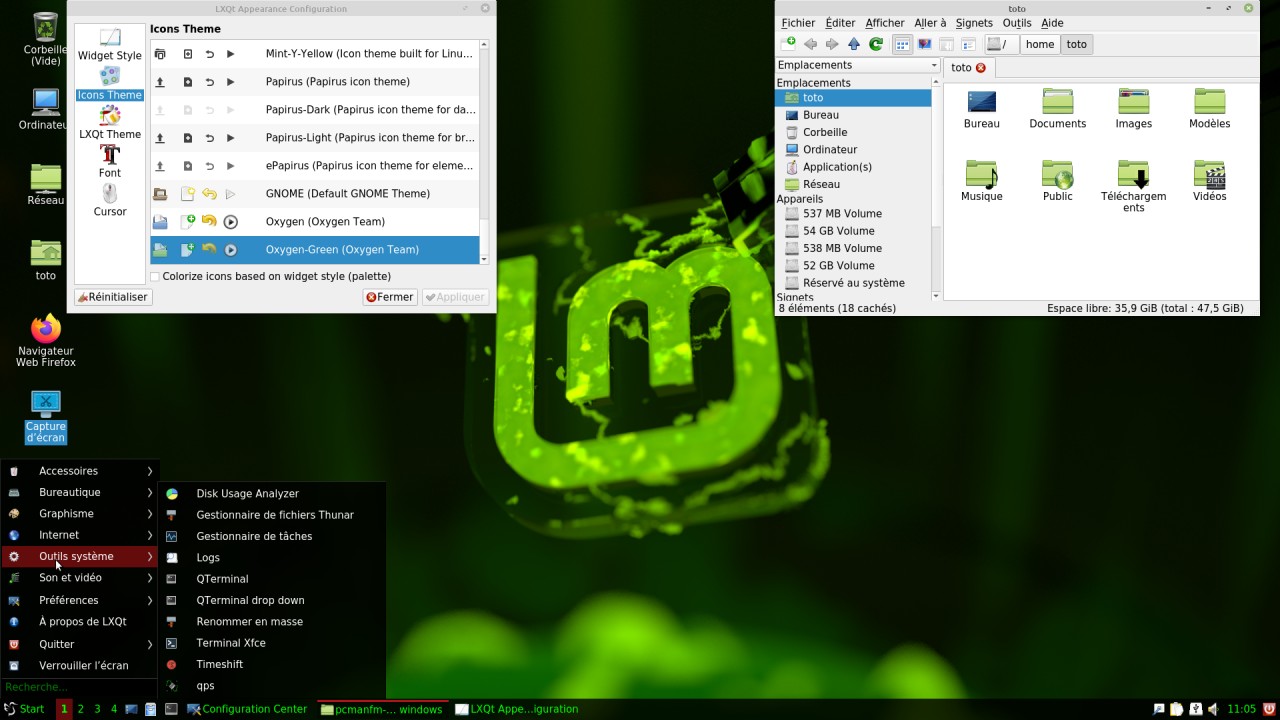Viewport: 1280px width, 720px height.
Task: Enable Colorize icons based on widget style
Action: (155, 277)
